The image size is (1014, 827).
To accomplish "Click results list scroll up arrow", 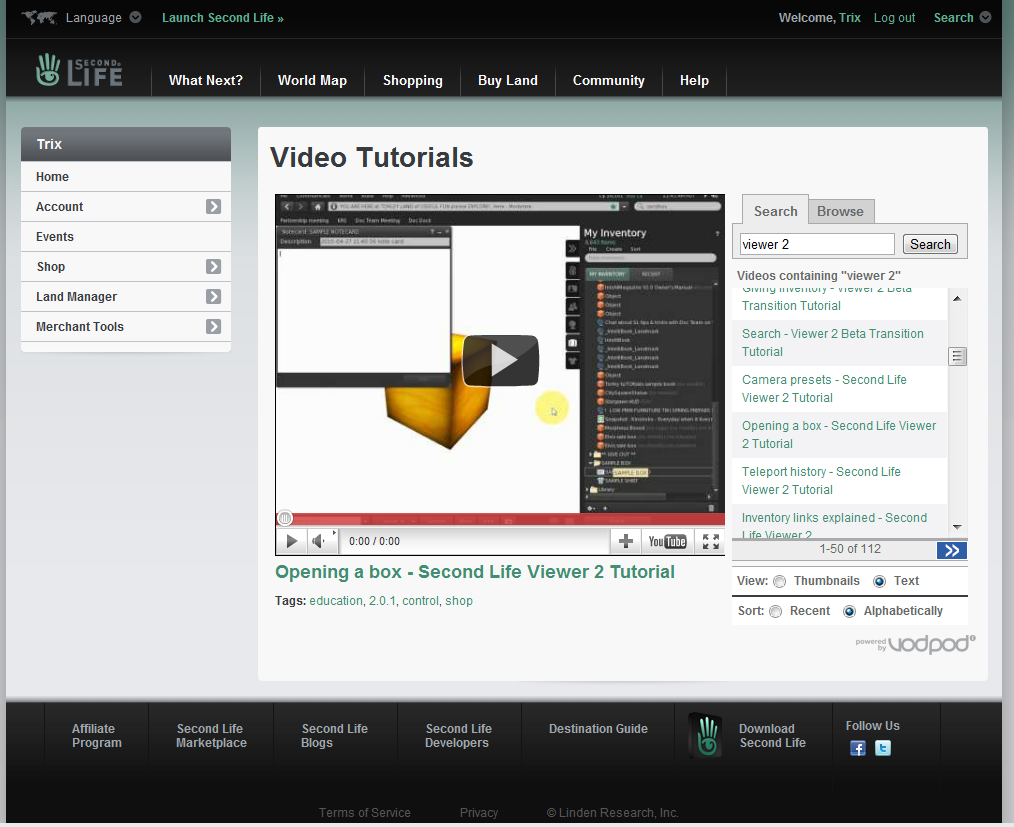I will click(957, 298).
